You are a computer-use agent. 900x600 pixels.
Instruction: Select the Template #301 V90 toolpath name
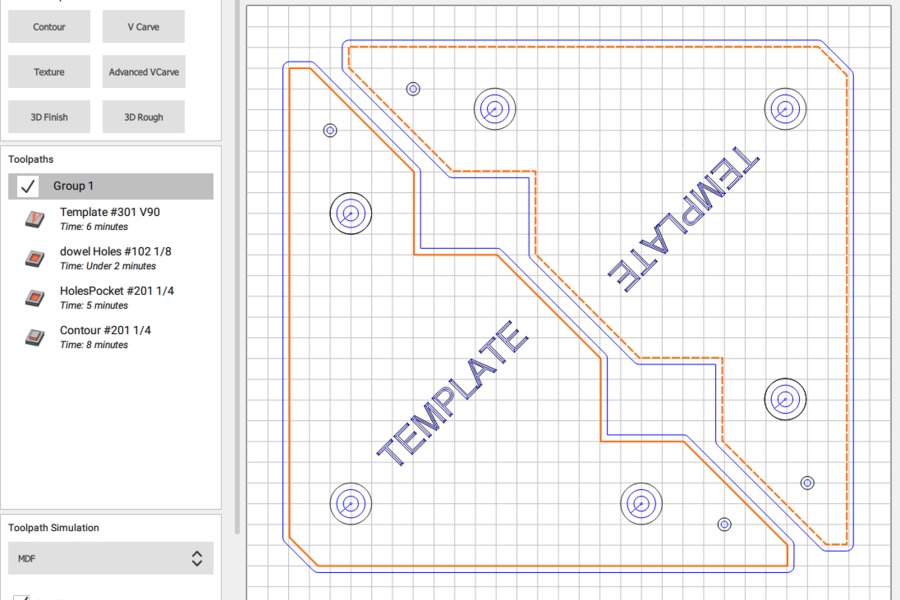click(110, 212)
